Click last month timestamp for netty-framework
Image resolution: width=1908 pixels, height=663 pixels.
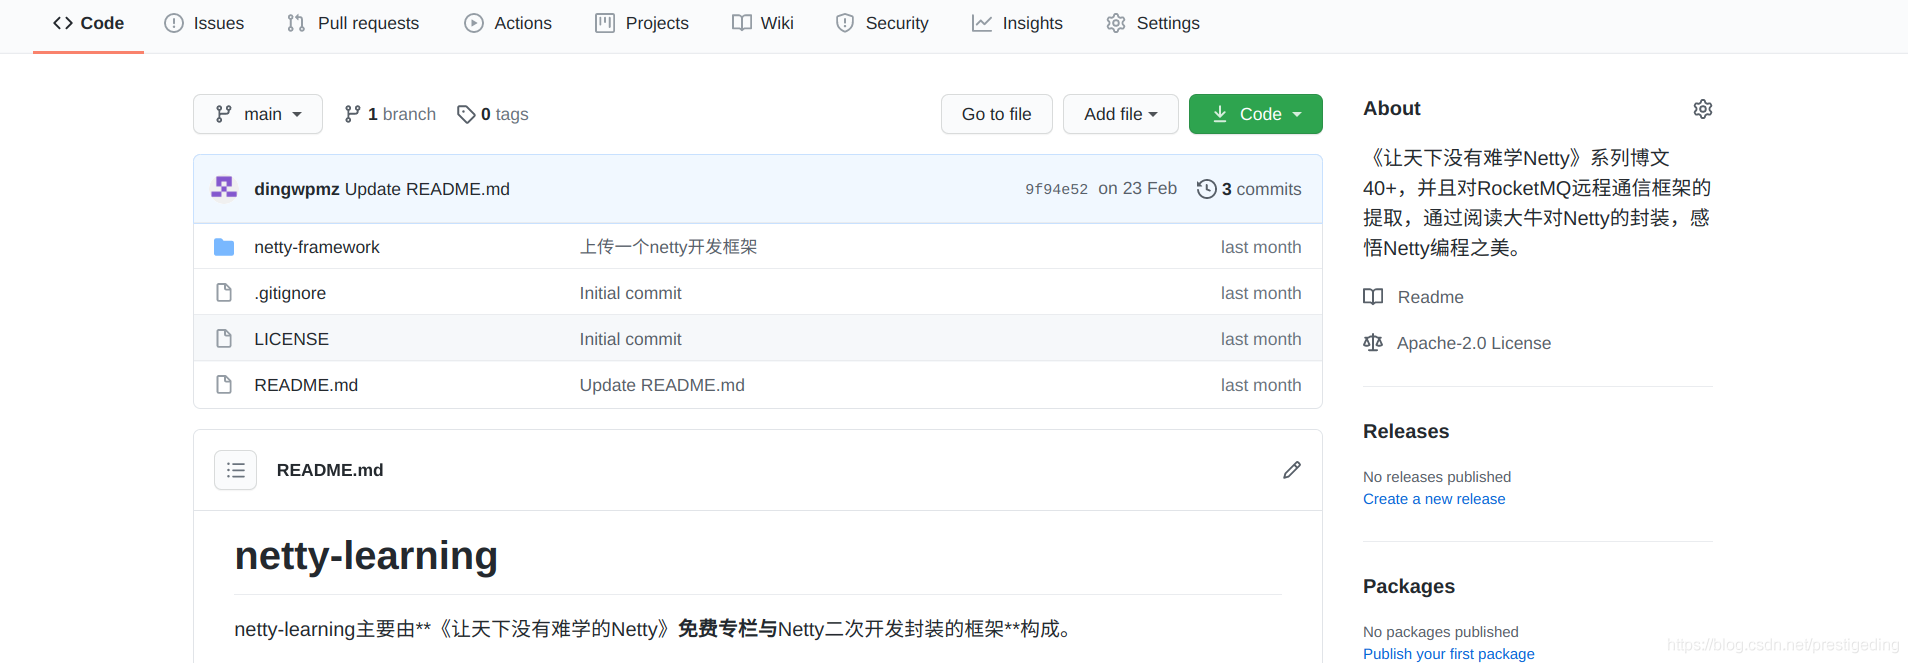(x=1261, y=247)
